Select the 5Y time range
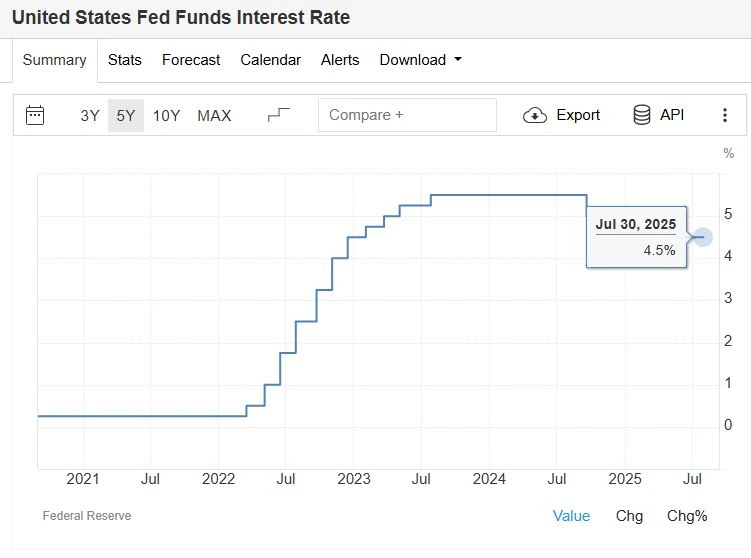Image resolution: width=751 pixels, height=558 pixels. click(126, 115)
